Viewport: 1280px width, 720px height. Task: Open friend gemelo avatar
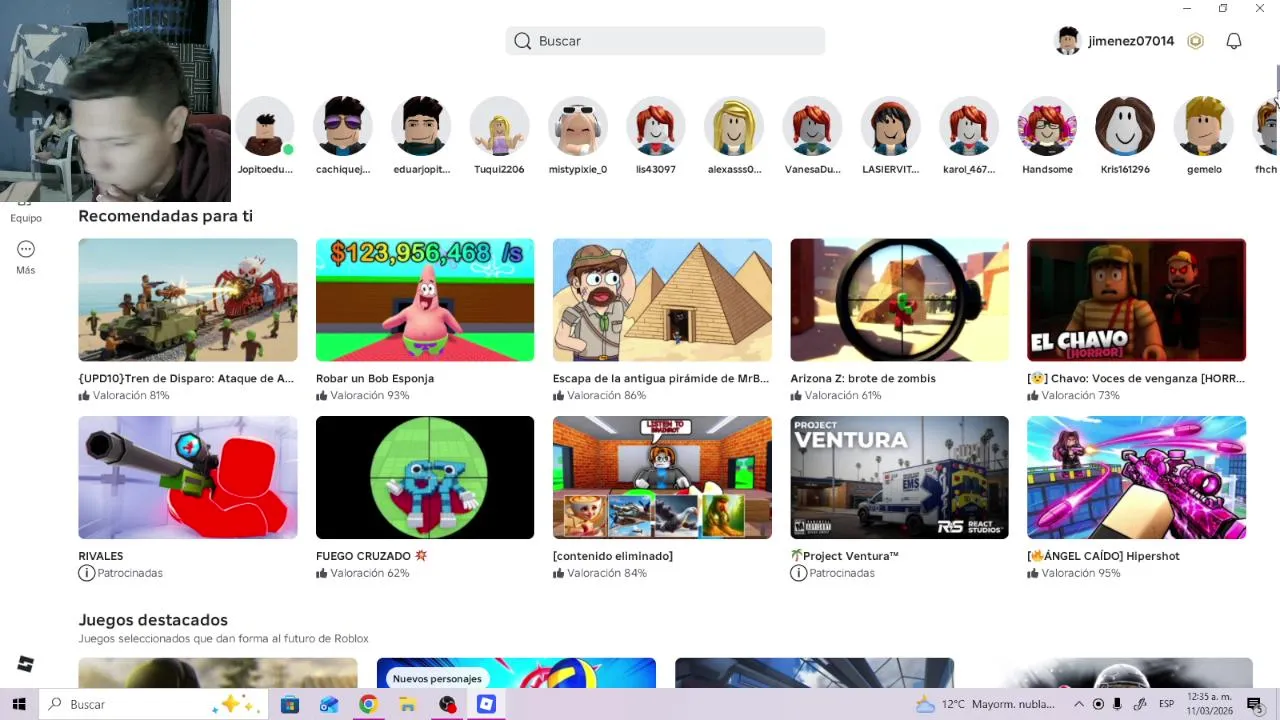coord(1204,126)
